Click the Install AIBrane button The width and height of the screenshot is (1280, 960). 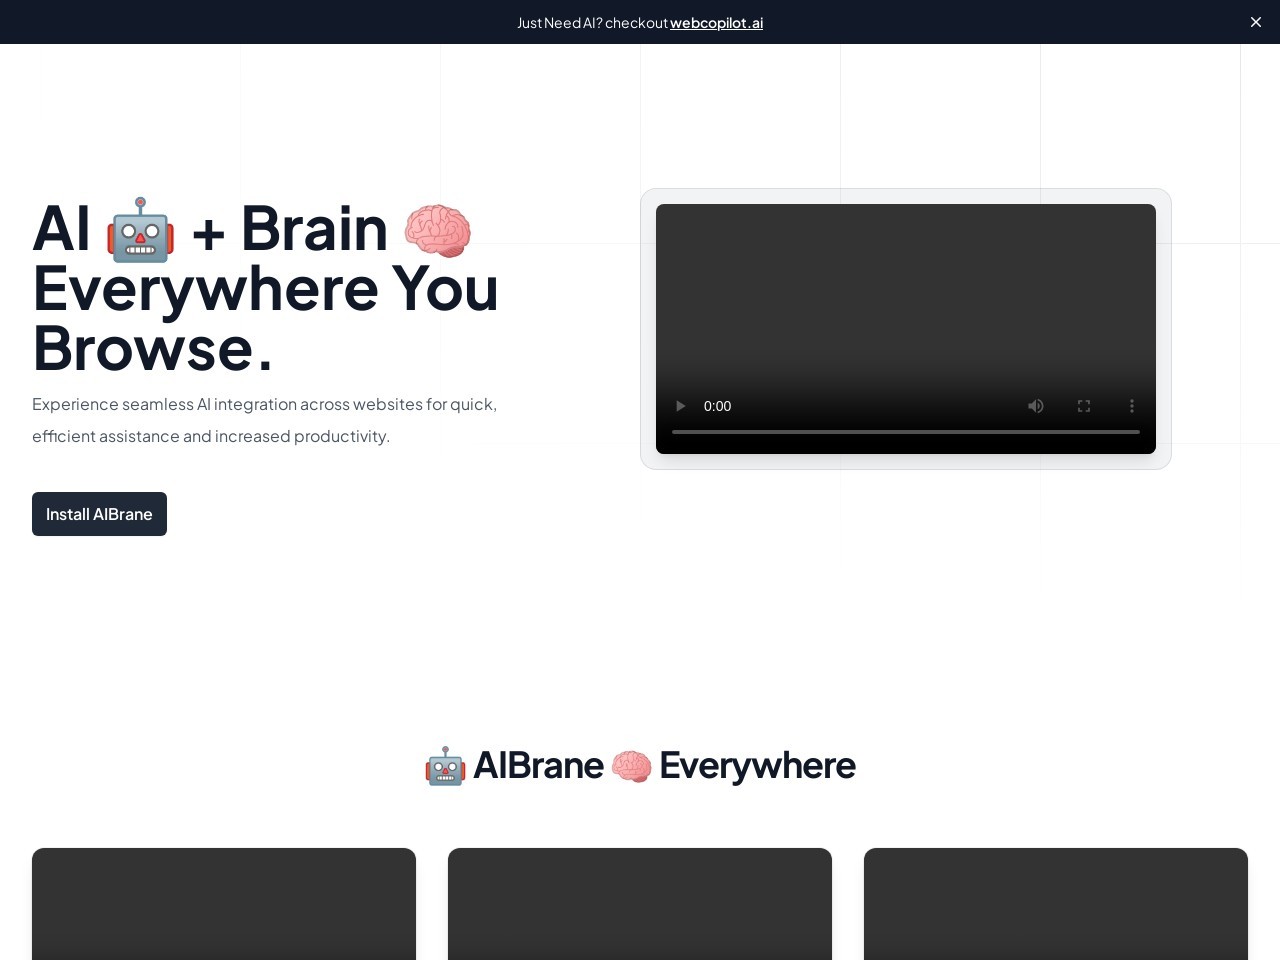tap(99, 514)
